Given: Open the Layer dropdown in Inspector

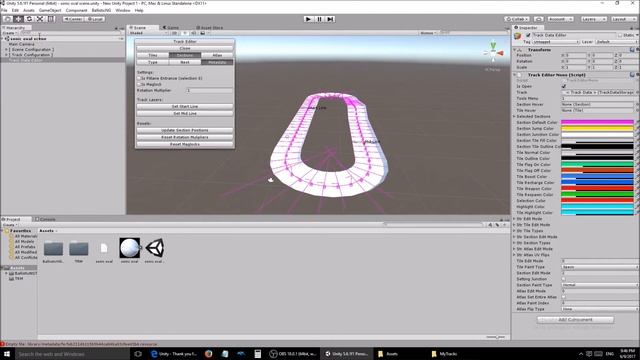Looking at the screenshot, I should (x=616, y=42).
